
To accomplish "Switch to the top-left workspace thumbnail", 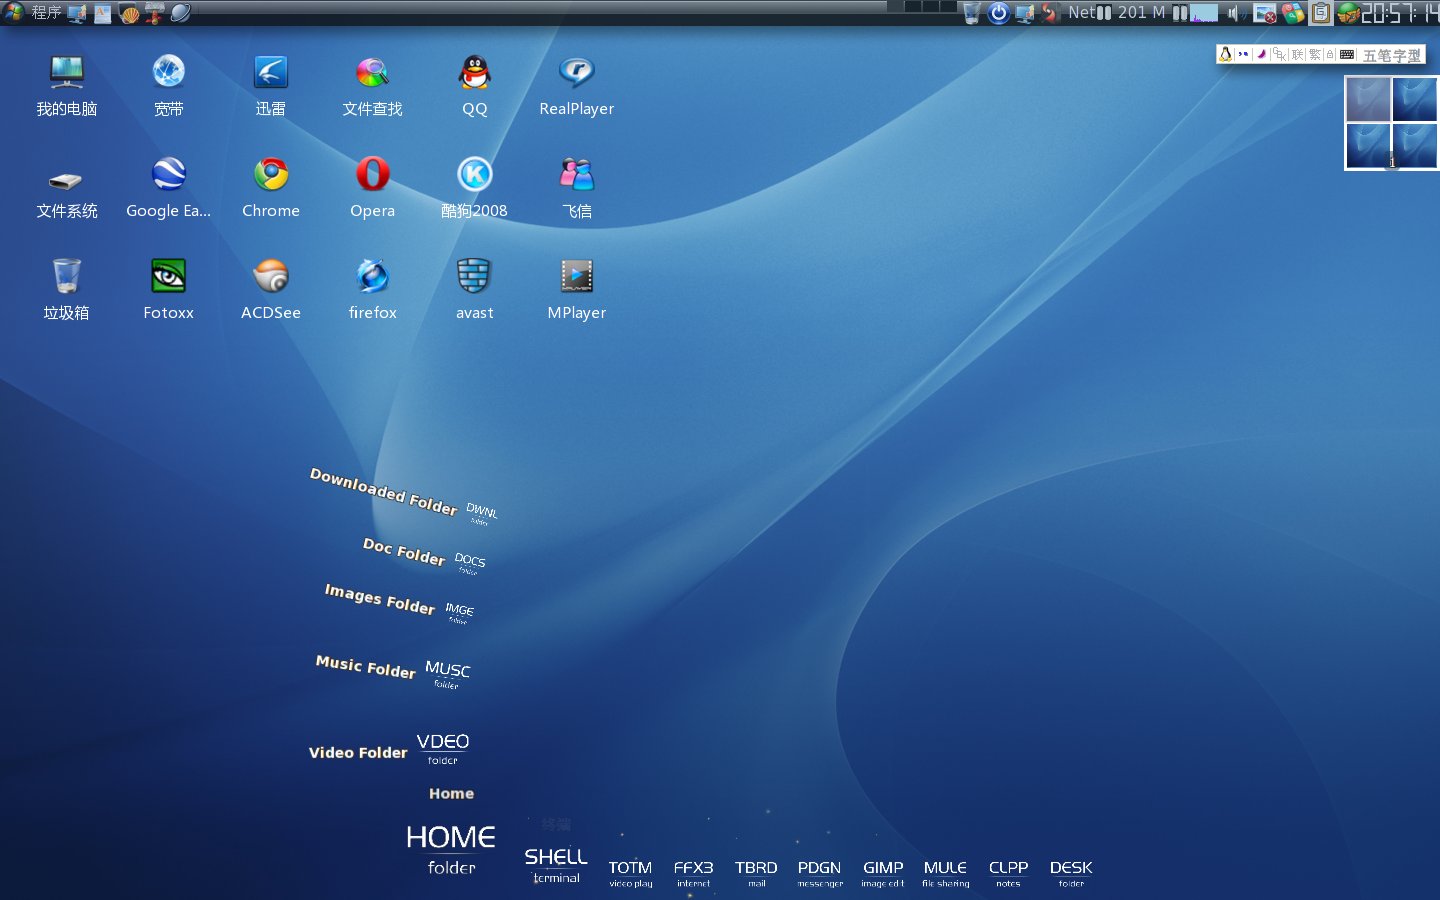I will tap(1368, 99).
